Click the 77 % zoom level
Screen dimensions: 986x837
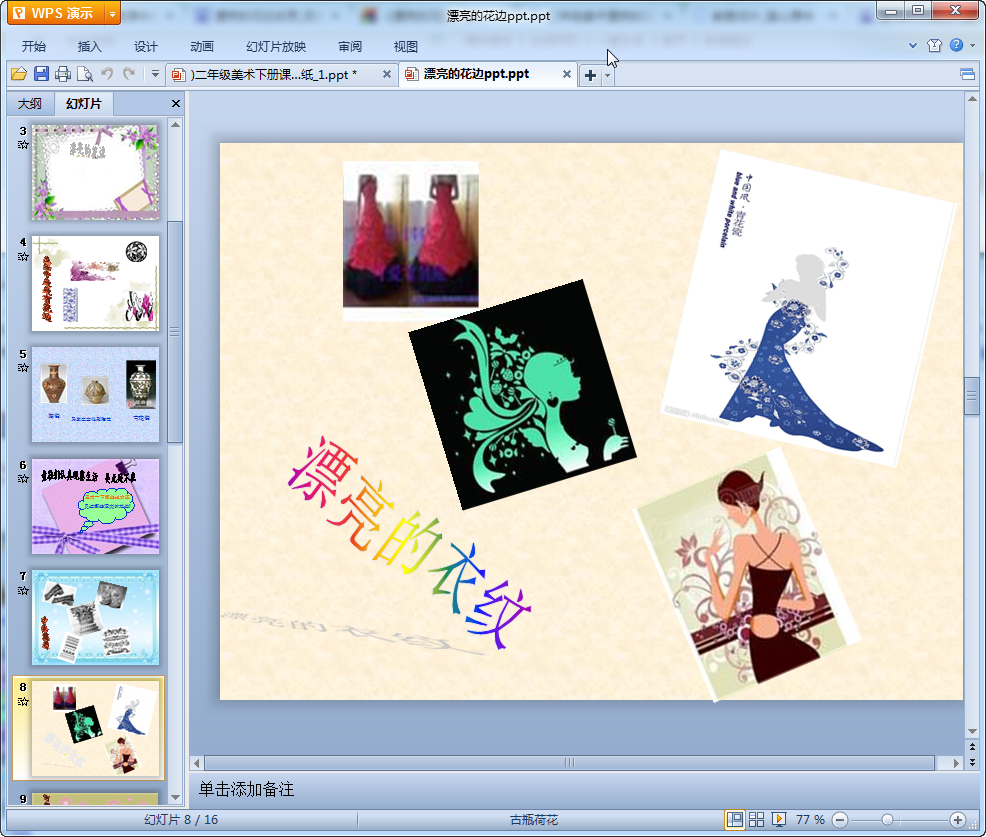point(810,819)
